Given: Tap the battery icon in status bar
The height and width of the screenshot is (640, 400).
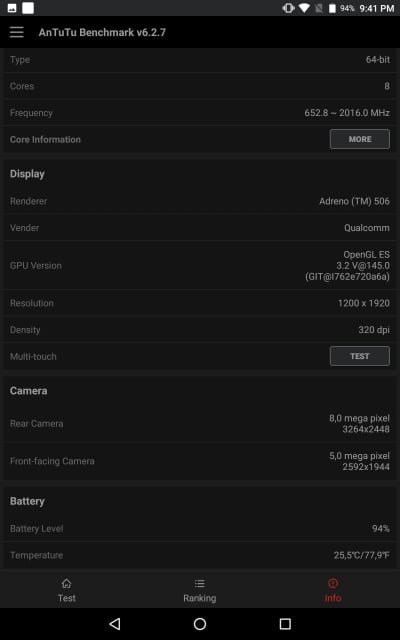Looking at the screenshot, I should point(332,8).
